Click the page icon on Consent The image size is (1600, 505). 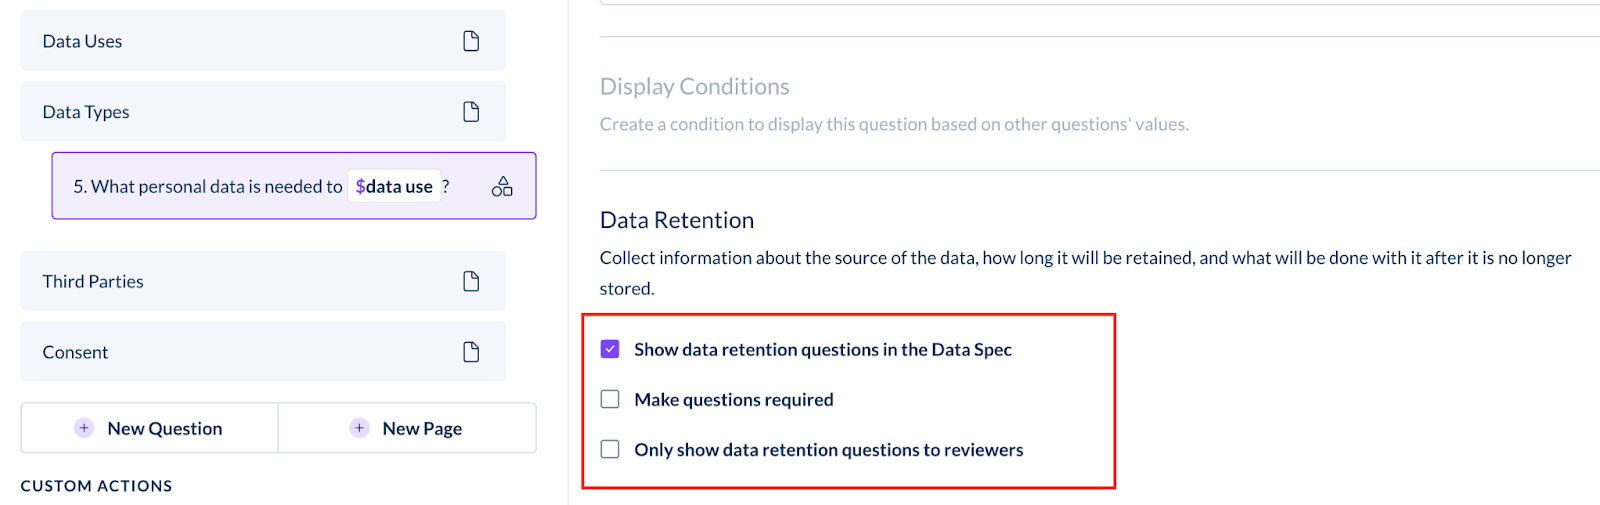tap(471, 352)
